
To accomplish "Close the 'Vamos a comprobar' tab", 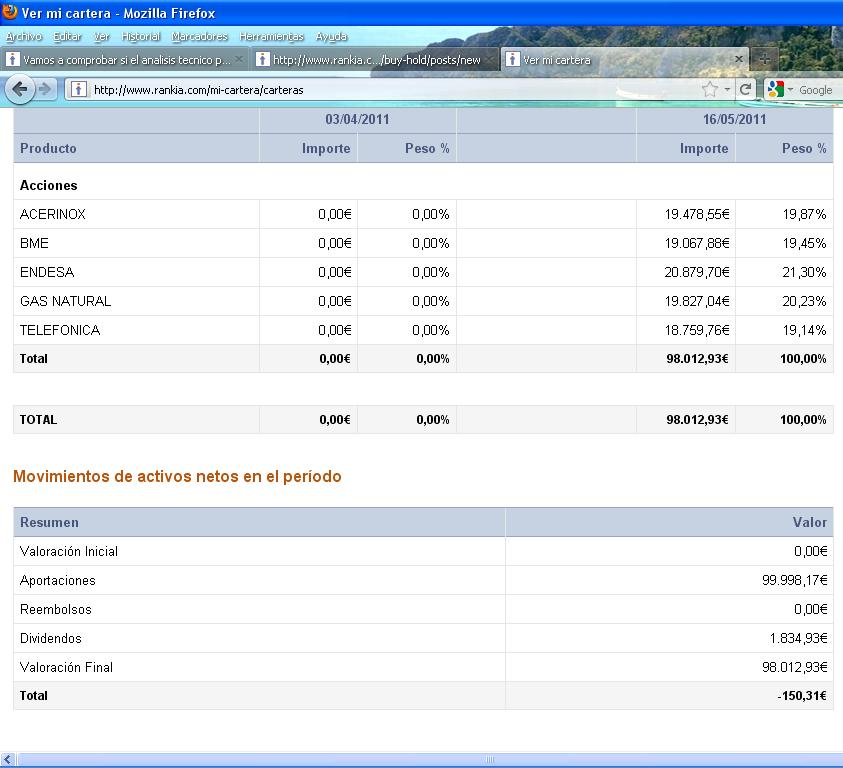I will 240,59.
